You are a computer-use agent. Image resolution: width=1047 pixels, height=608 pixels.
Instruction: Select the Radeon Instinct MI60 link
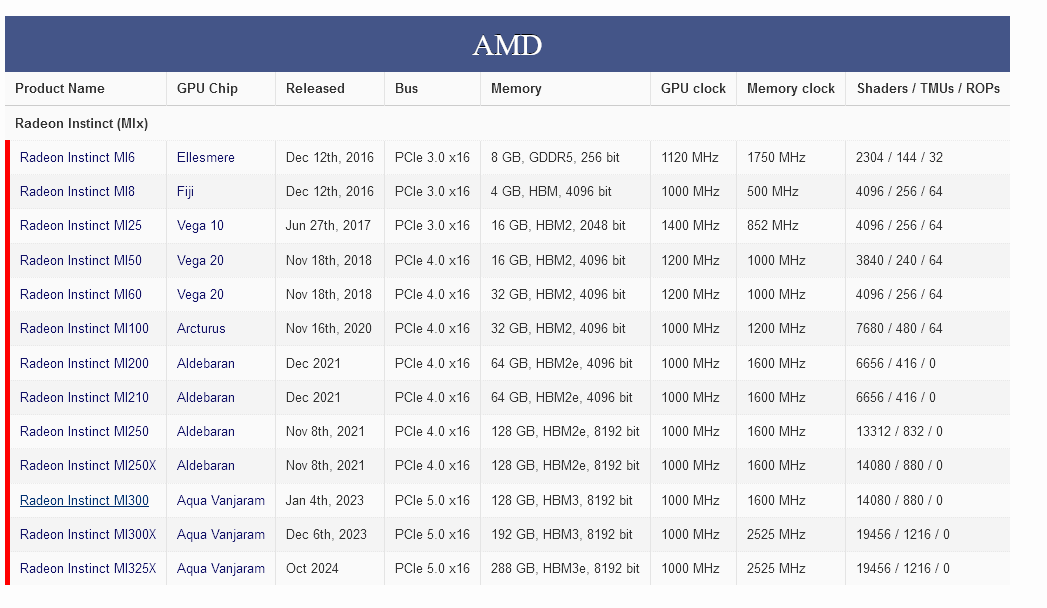coord(80,294)
